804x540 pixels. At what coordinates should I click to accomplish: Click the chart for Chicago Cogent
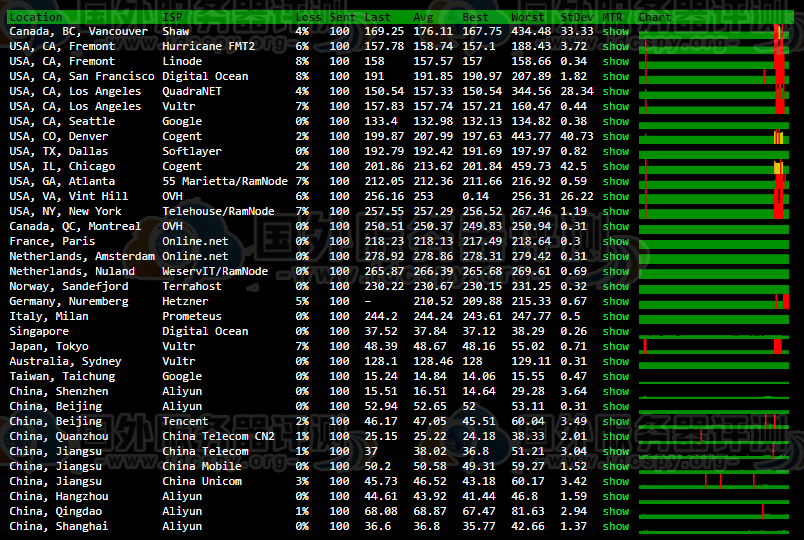point(714,167)
